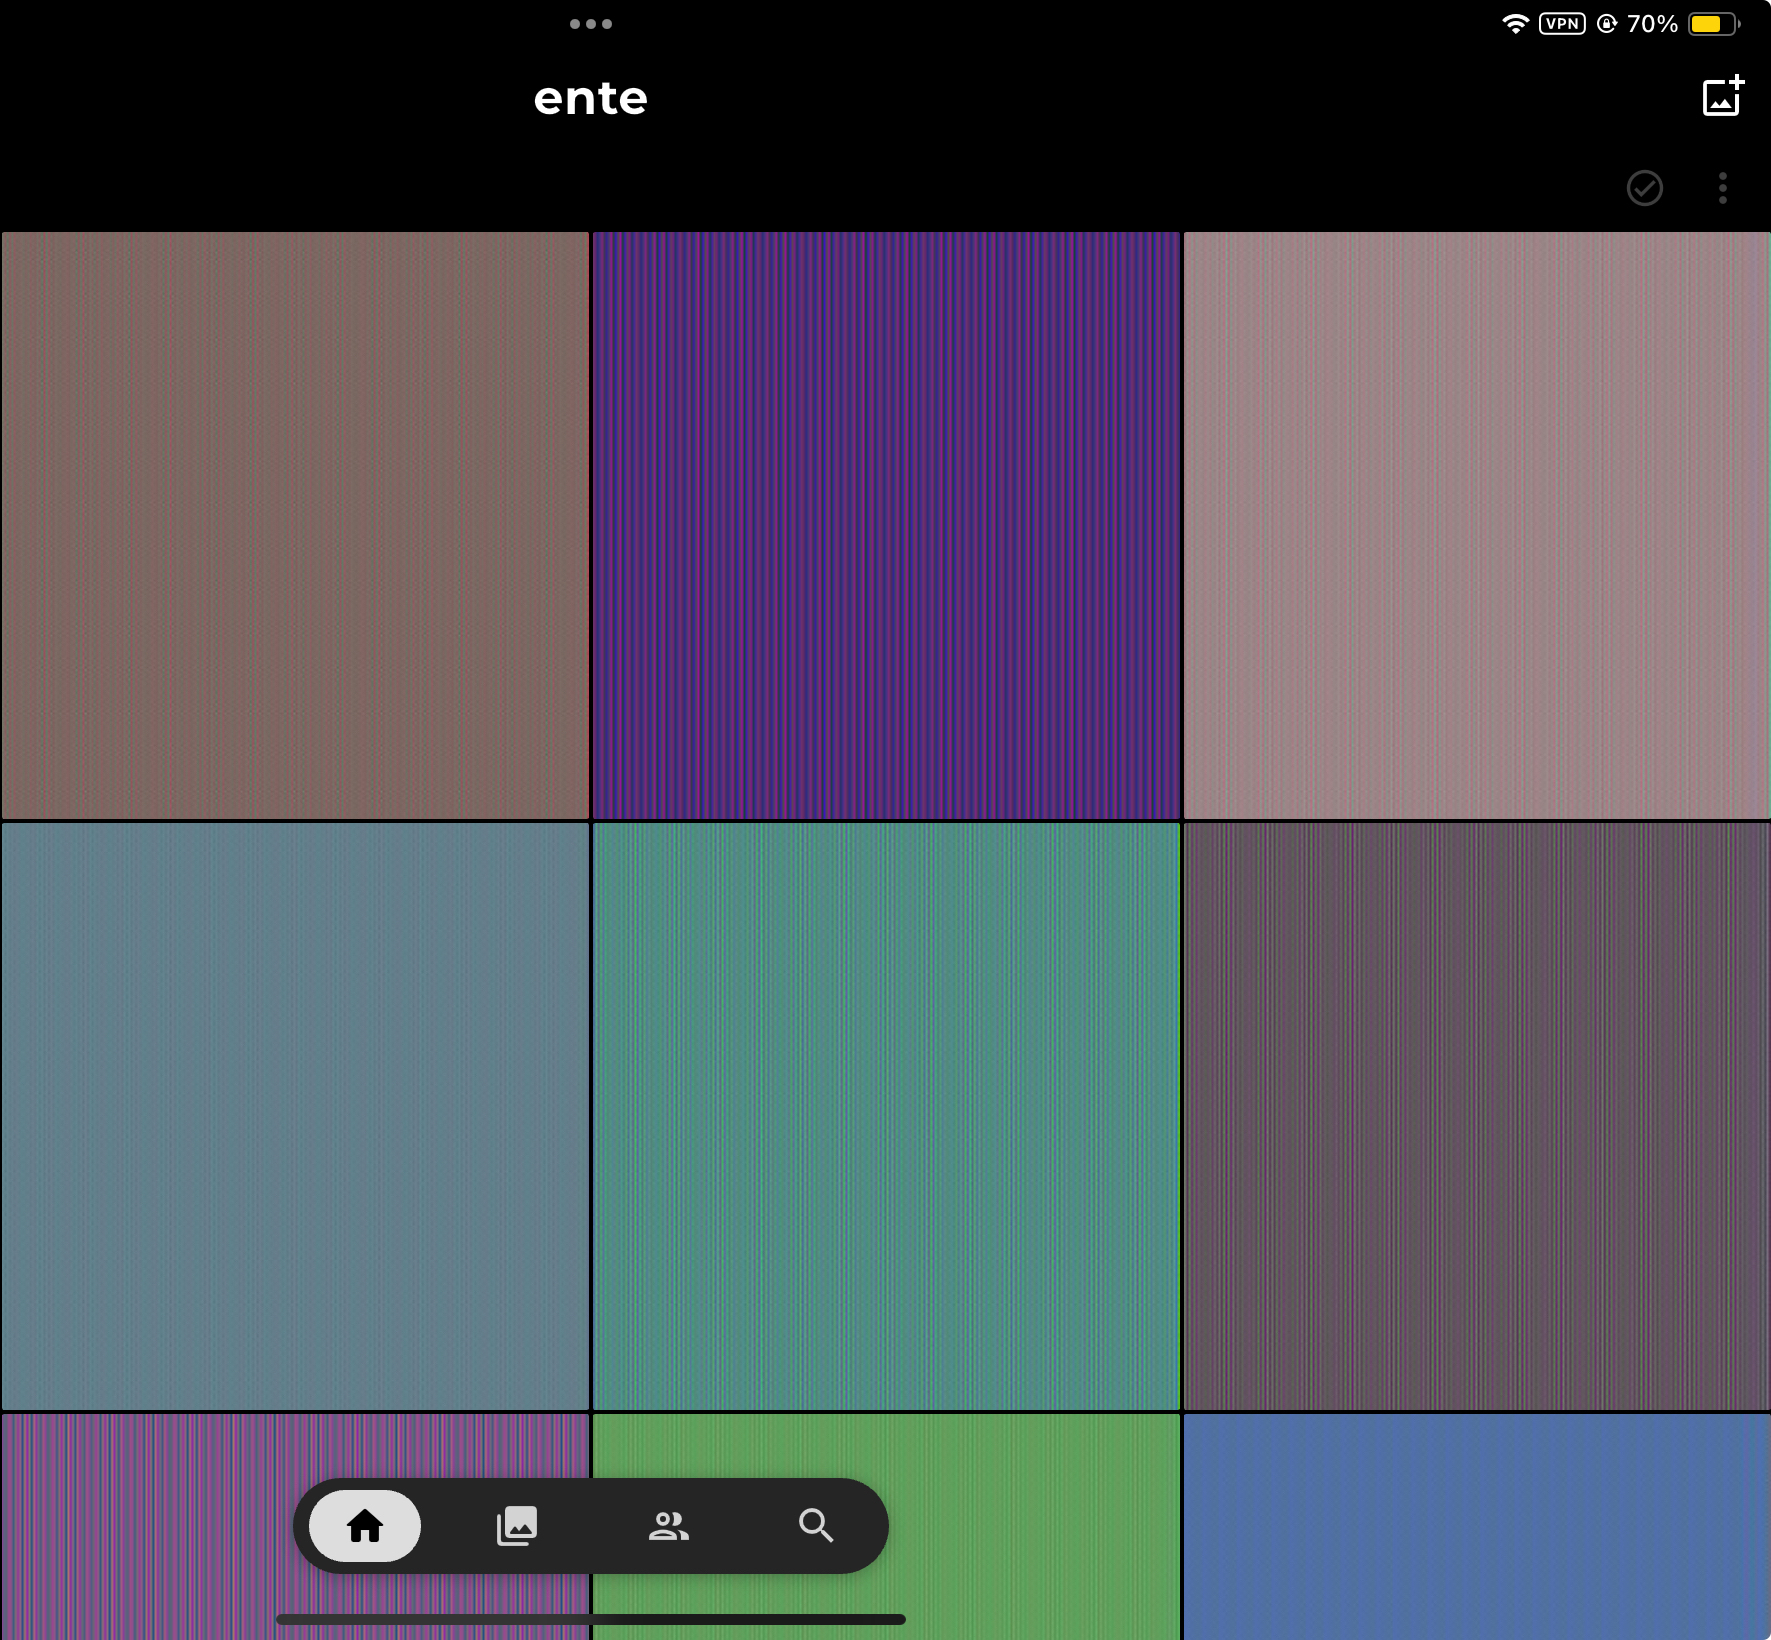Tap the Wi-Fi status icon
Viewport: 1771px width, 1640px height.
[x=1516, y=24]
